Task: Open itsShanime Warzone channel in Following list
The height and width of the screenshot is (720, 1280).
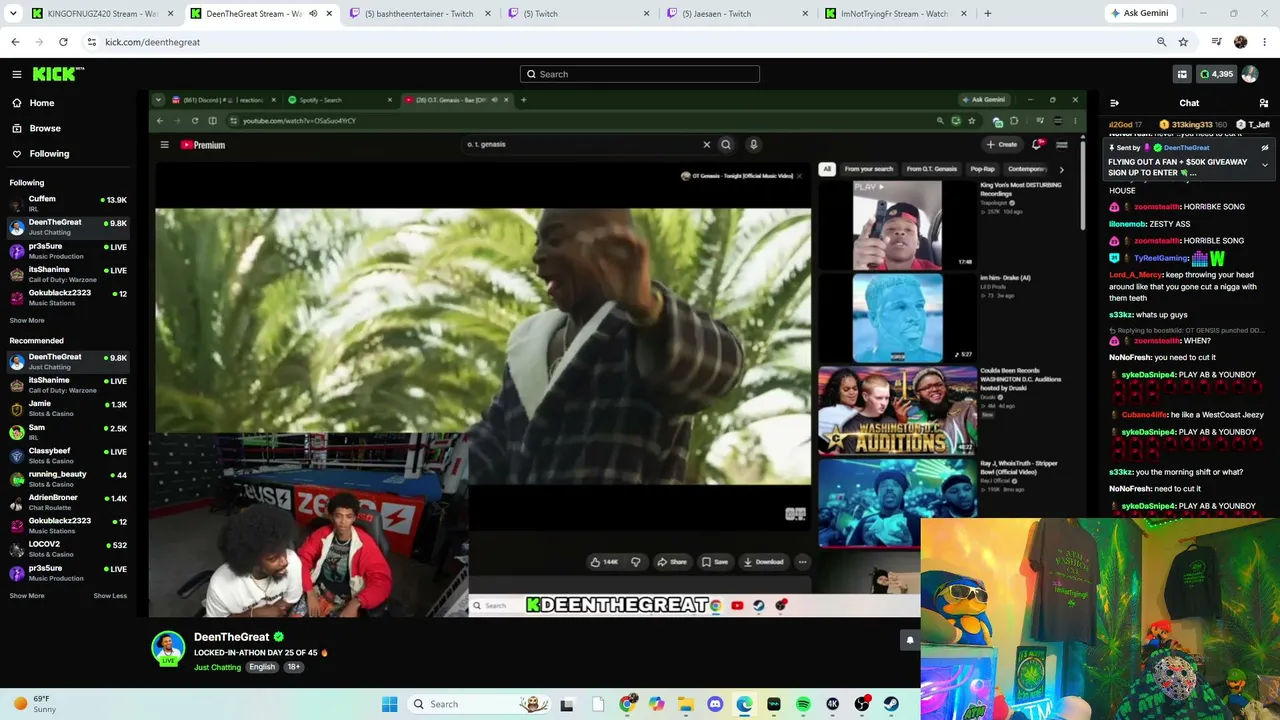Action: tap(68, 274)
